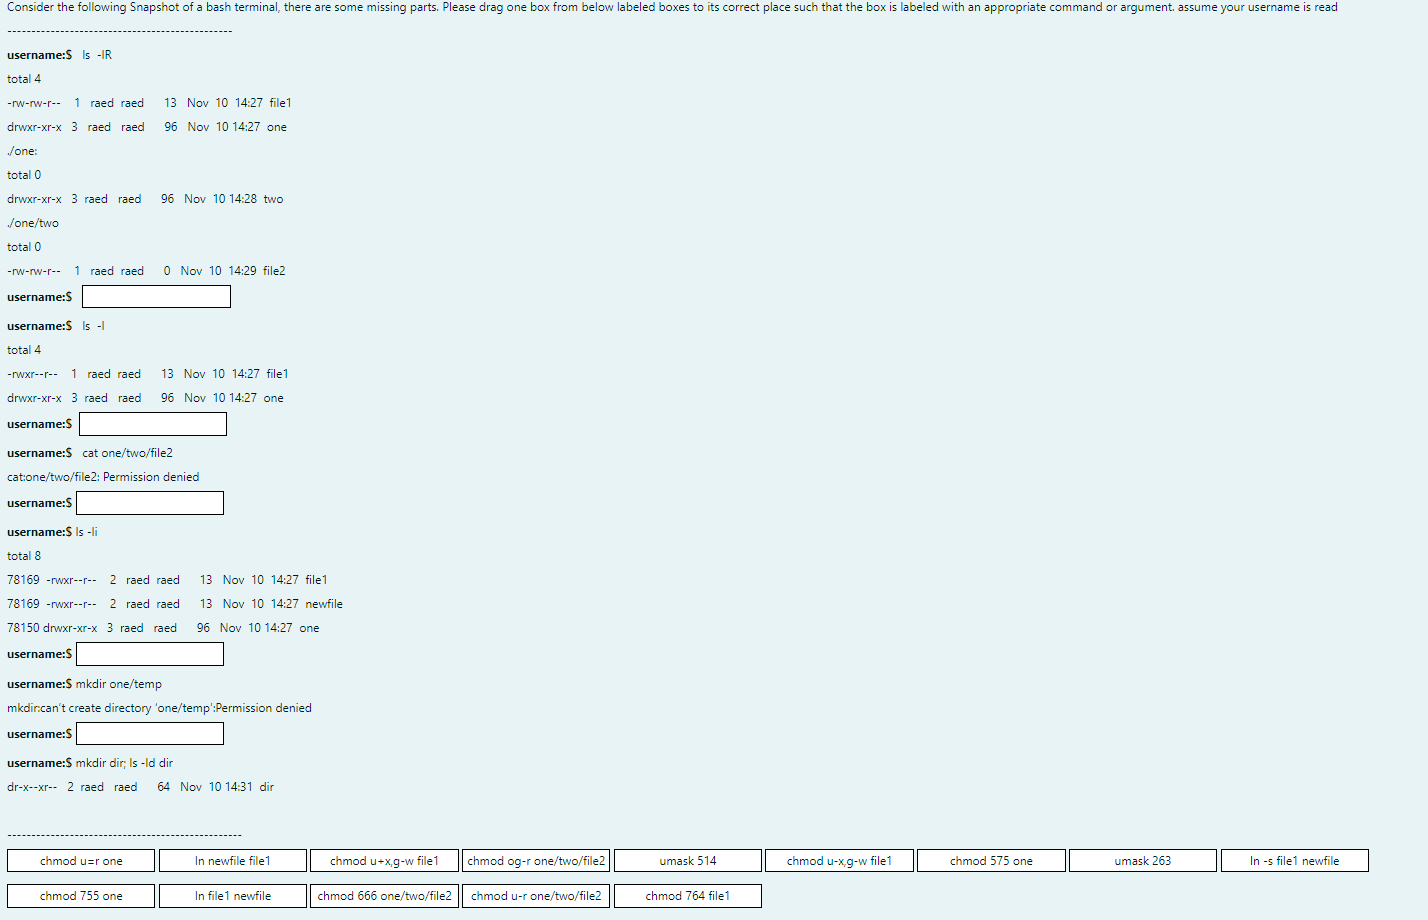Image resolution: width=1428 pixels, height=920 pixels.
Task: Click the blank box below the ls -l output
Action: pos(152,423)
